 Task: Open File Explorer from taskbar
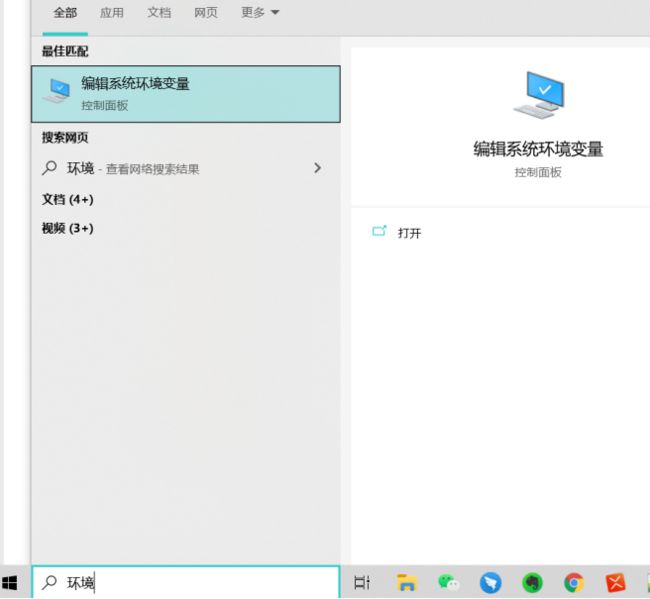407,582
